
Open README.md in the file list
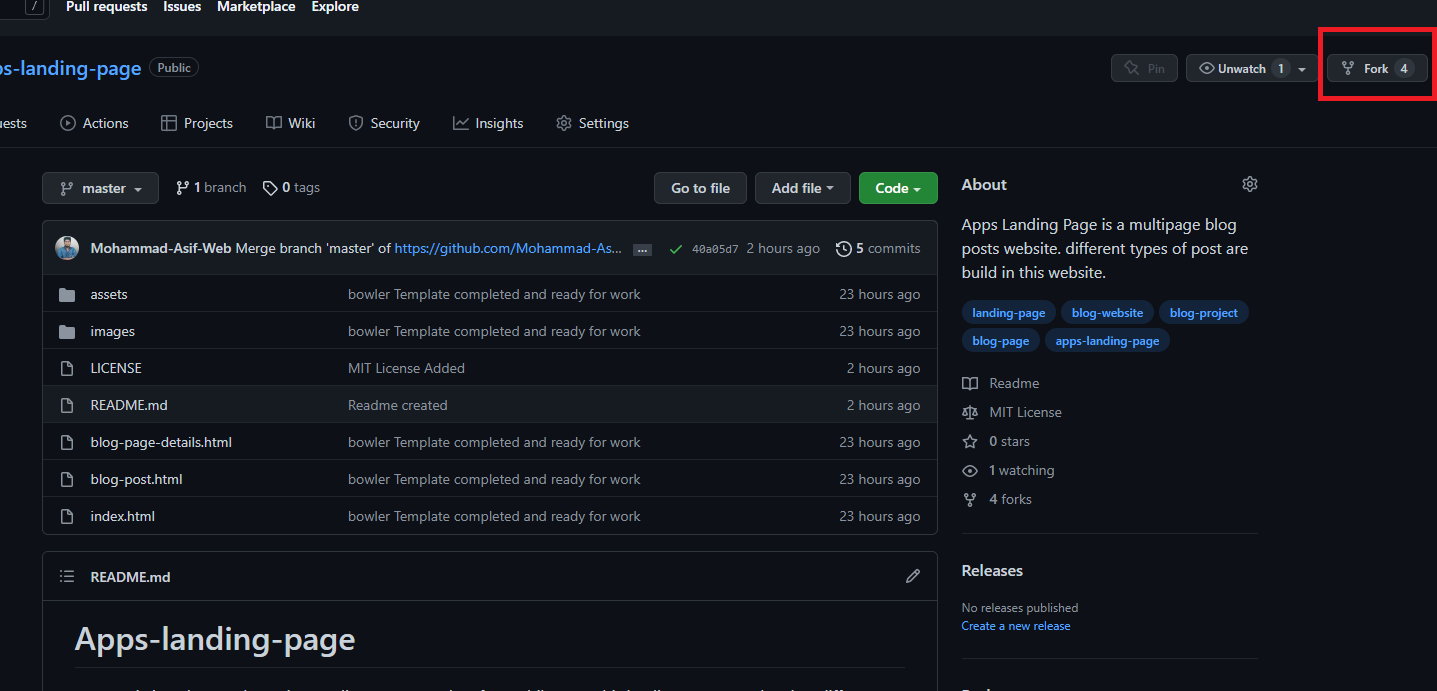point(129,405)
